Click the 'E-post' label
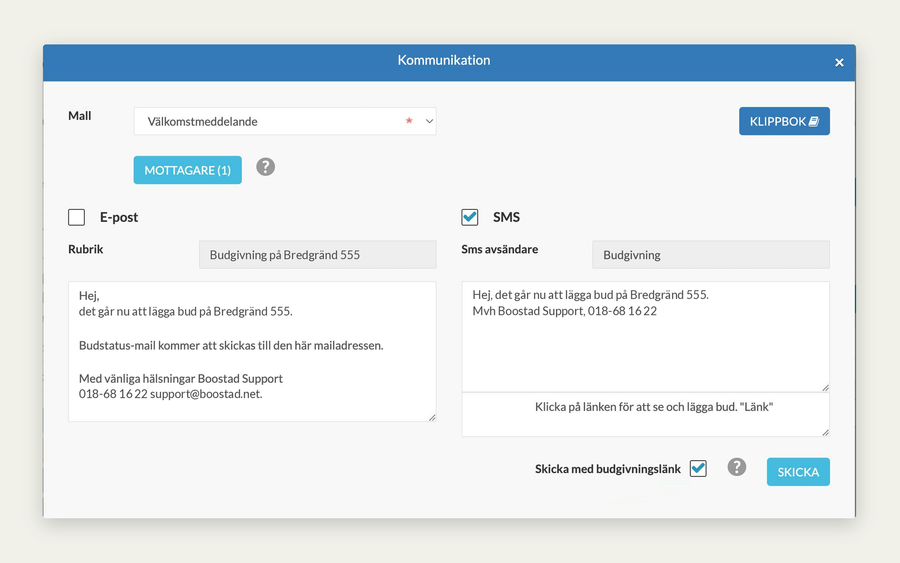 point(119,217)
